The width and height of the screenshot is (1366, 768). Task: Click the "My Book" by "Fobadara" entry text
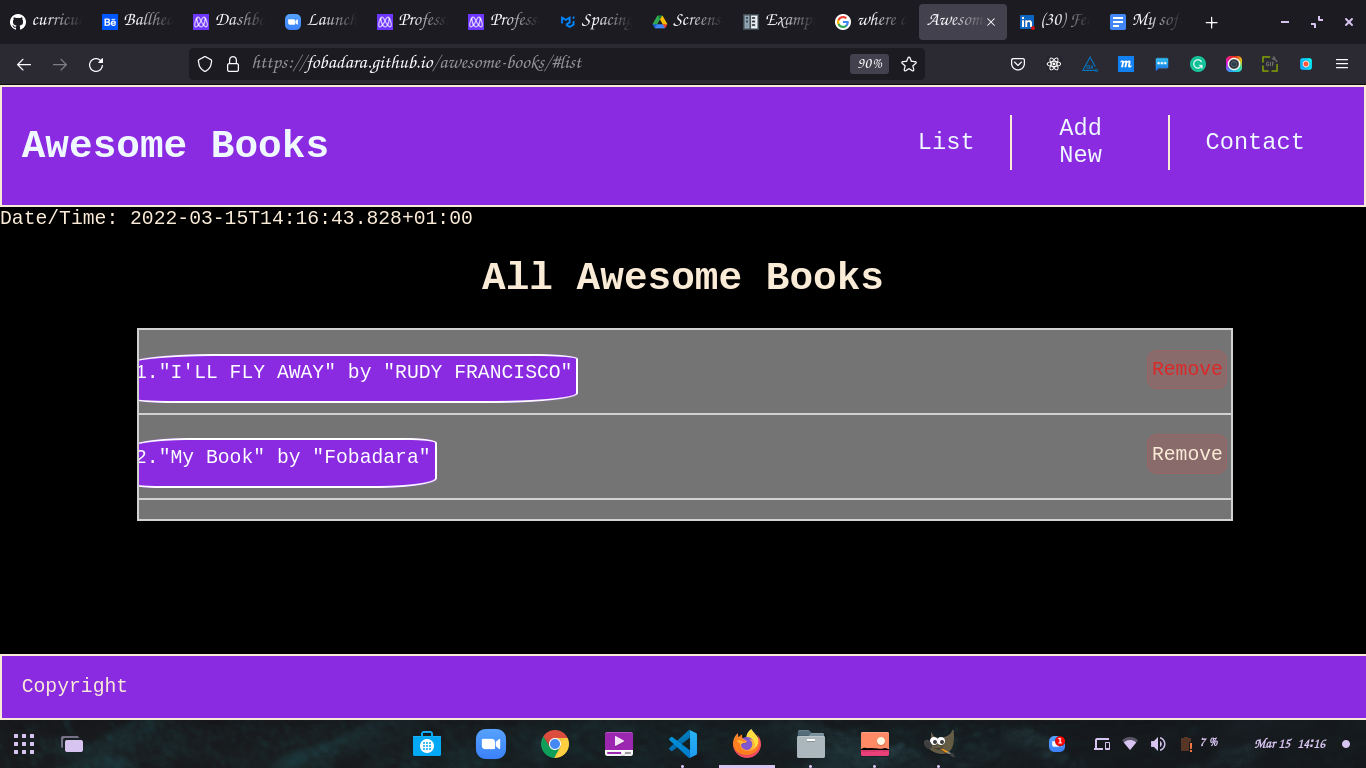[286, 463]
